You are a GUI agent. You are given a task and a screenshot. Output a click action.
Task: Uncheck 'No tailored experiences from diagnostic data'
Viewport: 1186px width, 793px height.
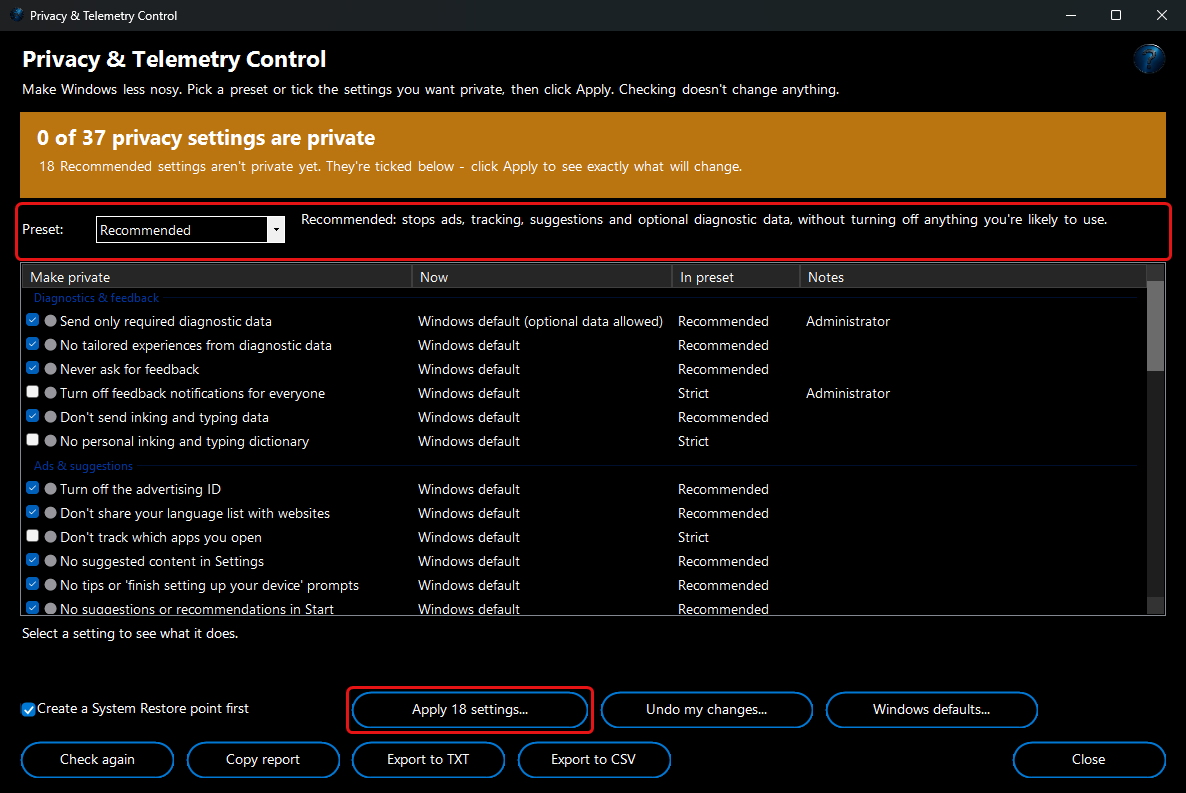click(33, 344)
